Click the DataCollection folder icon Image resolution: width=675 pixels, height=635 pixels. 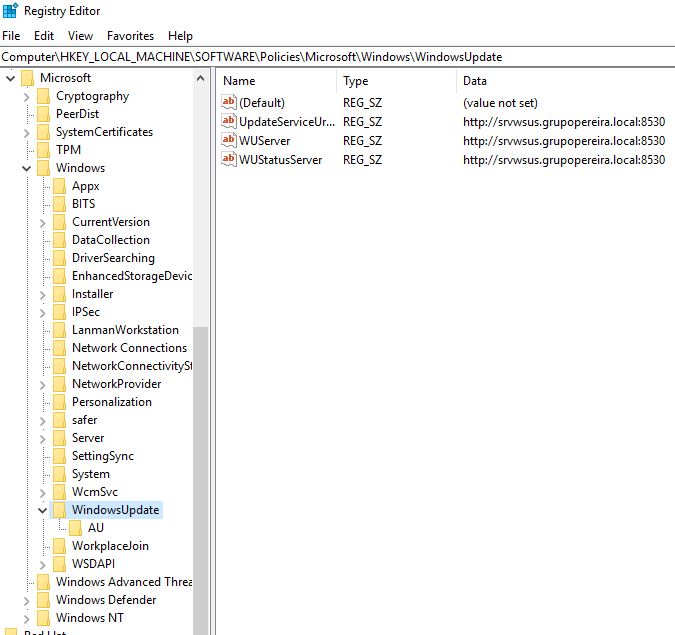click(x=59, y=240)
